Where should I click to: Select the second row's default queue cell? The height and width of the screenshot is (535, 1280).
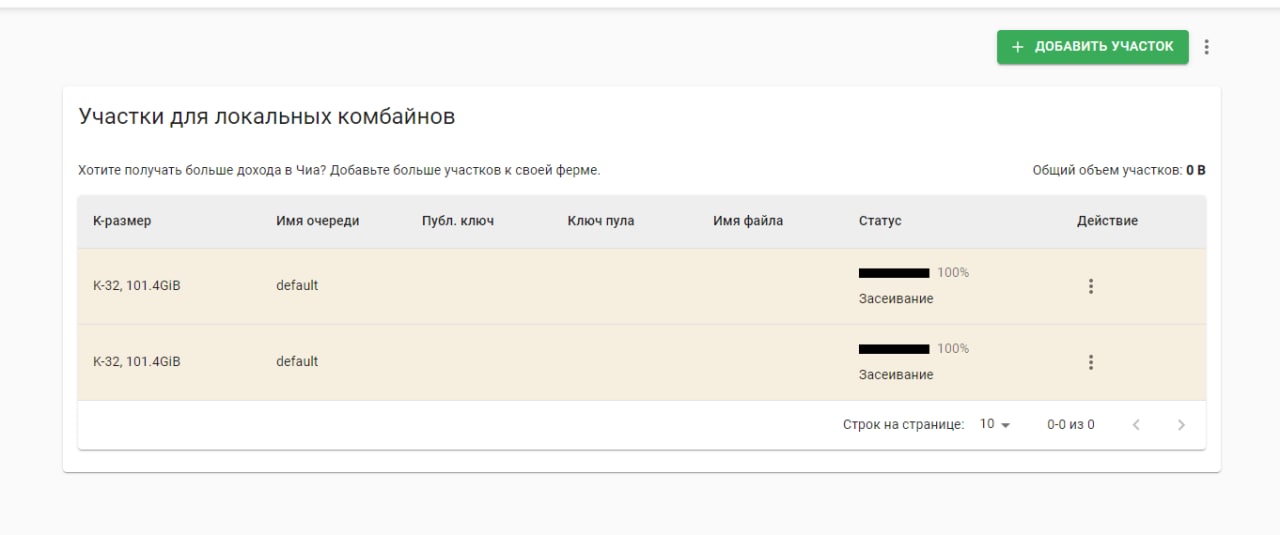pos(297,362)
